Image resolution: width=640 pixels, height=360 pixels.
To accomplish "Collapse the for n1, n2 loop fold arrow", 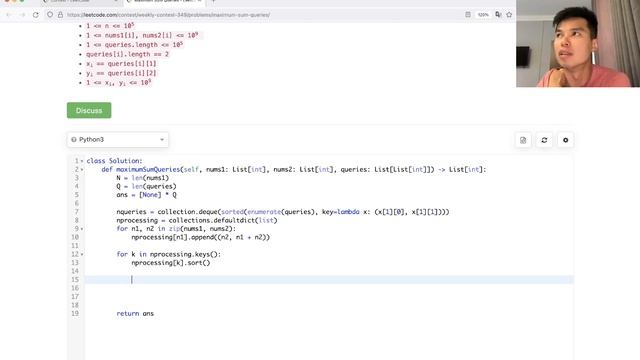I will (x=82, y=229).
